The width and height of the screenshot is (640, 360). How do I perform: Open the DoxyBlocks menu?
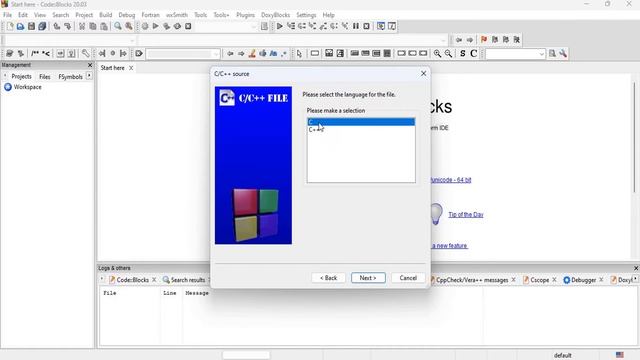276,15
